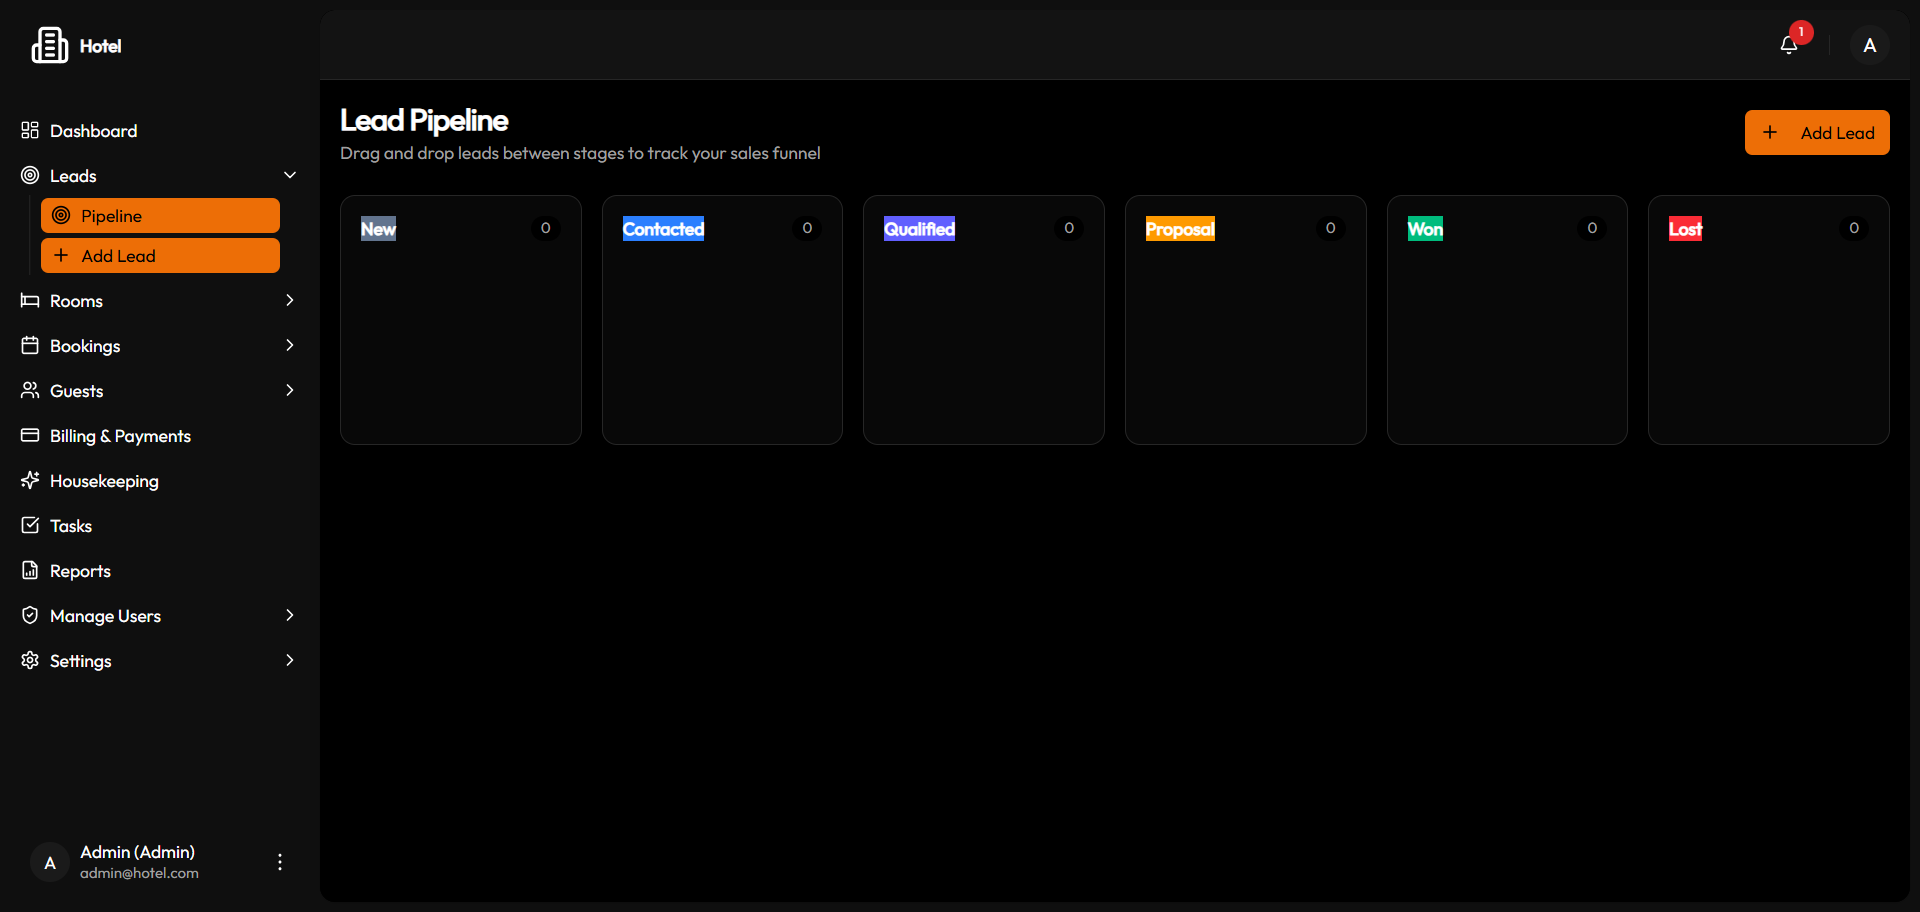Image resolution: width=1920 pixels, height=912 pixels.
Task: Open the user avatar menu at top right
Action: coord(1869,45)
